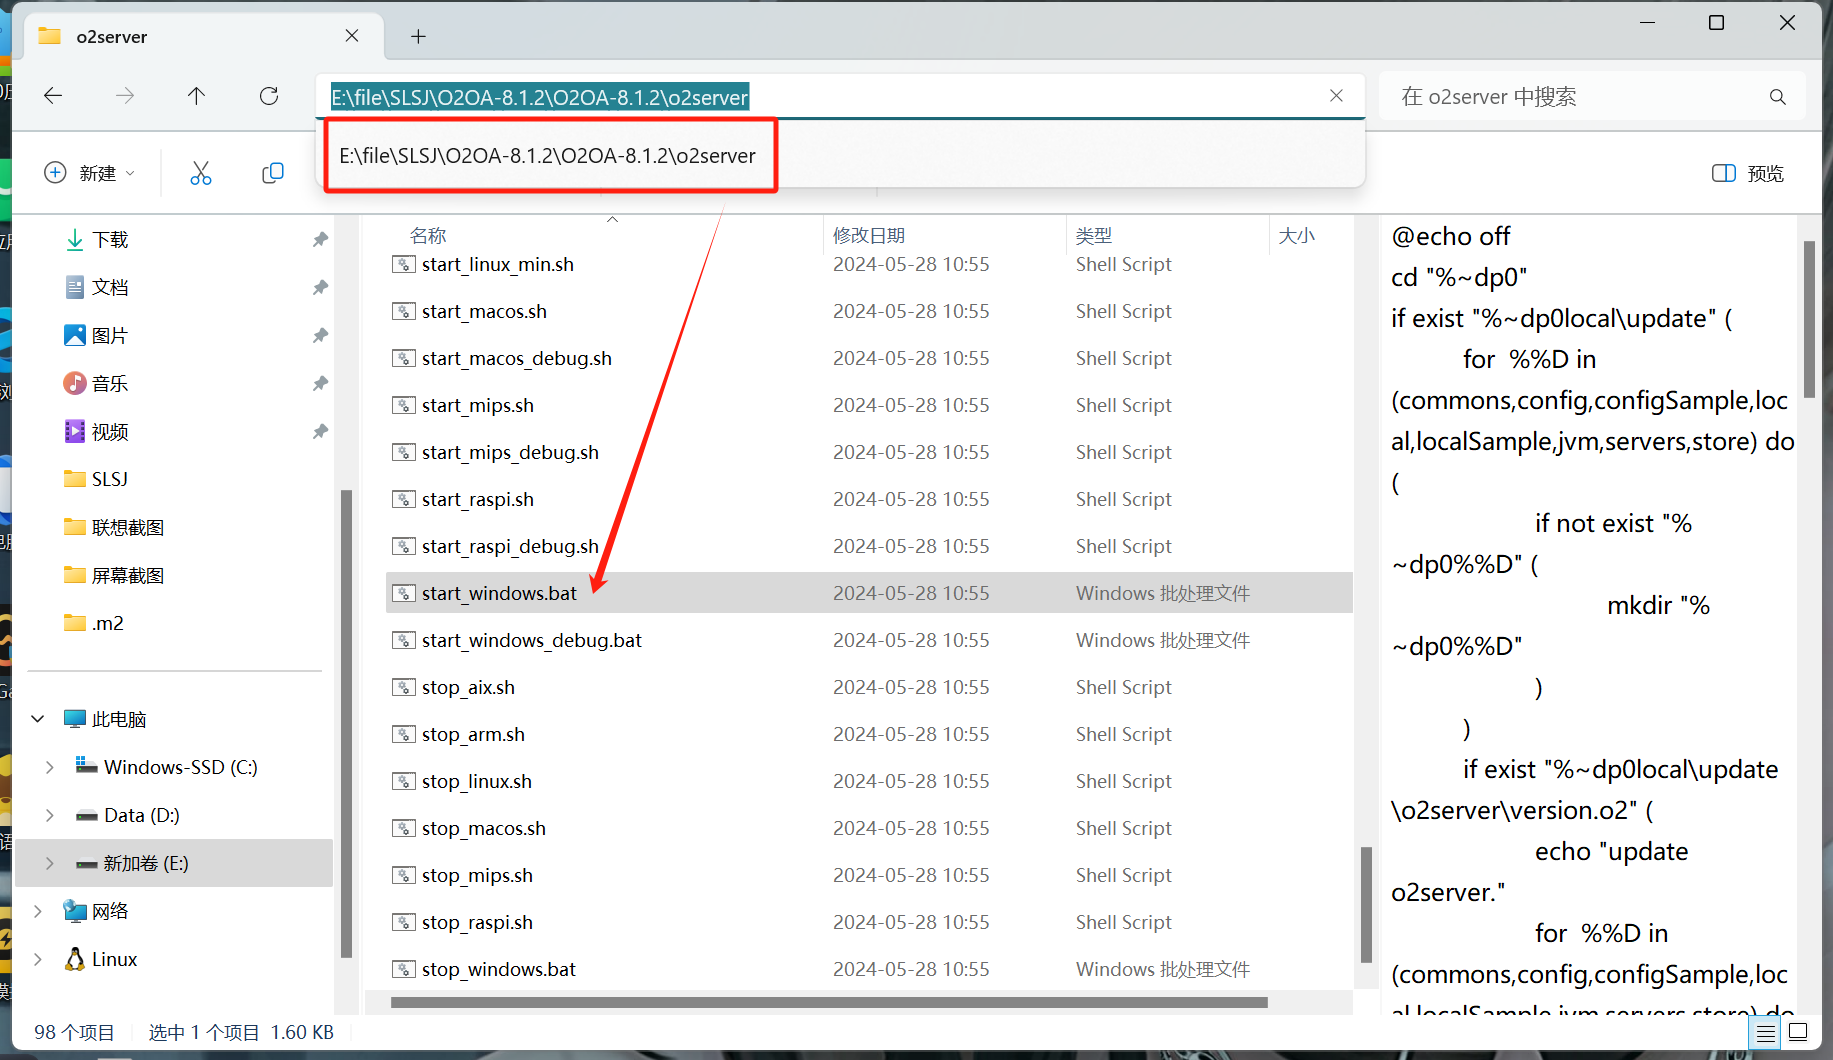Switch to large icons view layout

(1798, 1033)
